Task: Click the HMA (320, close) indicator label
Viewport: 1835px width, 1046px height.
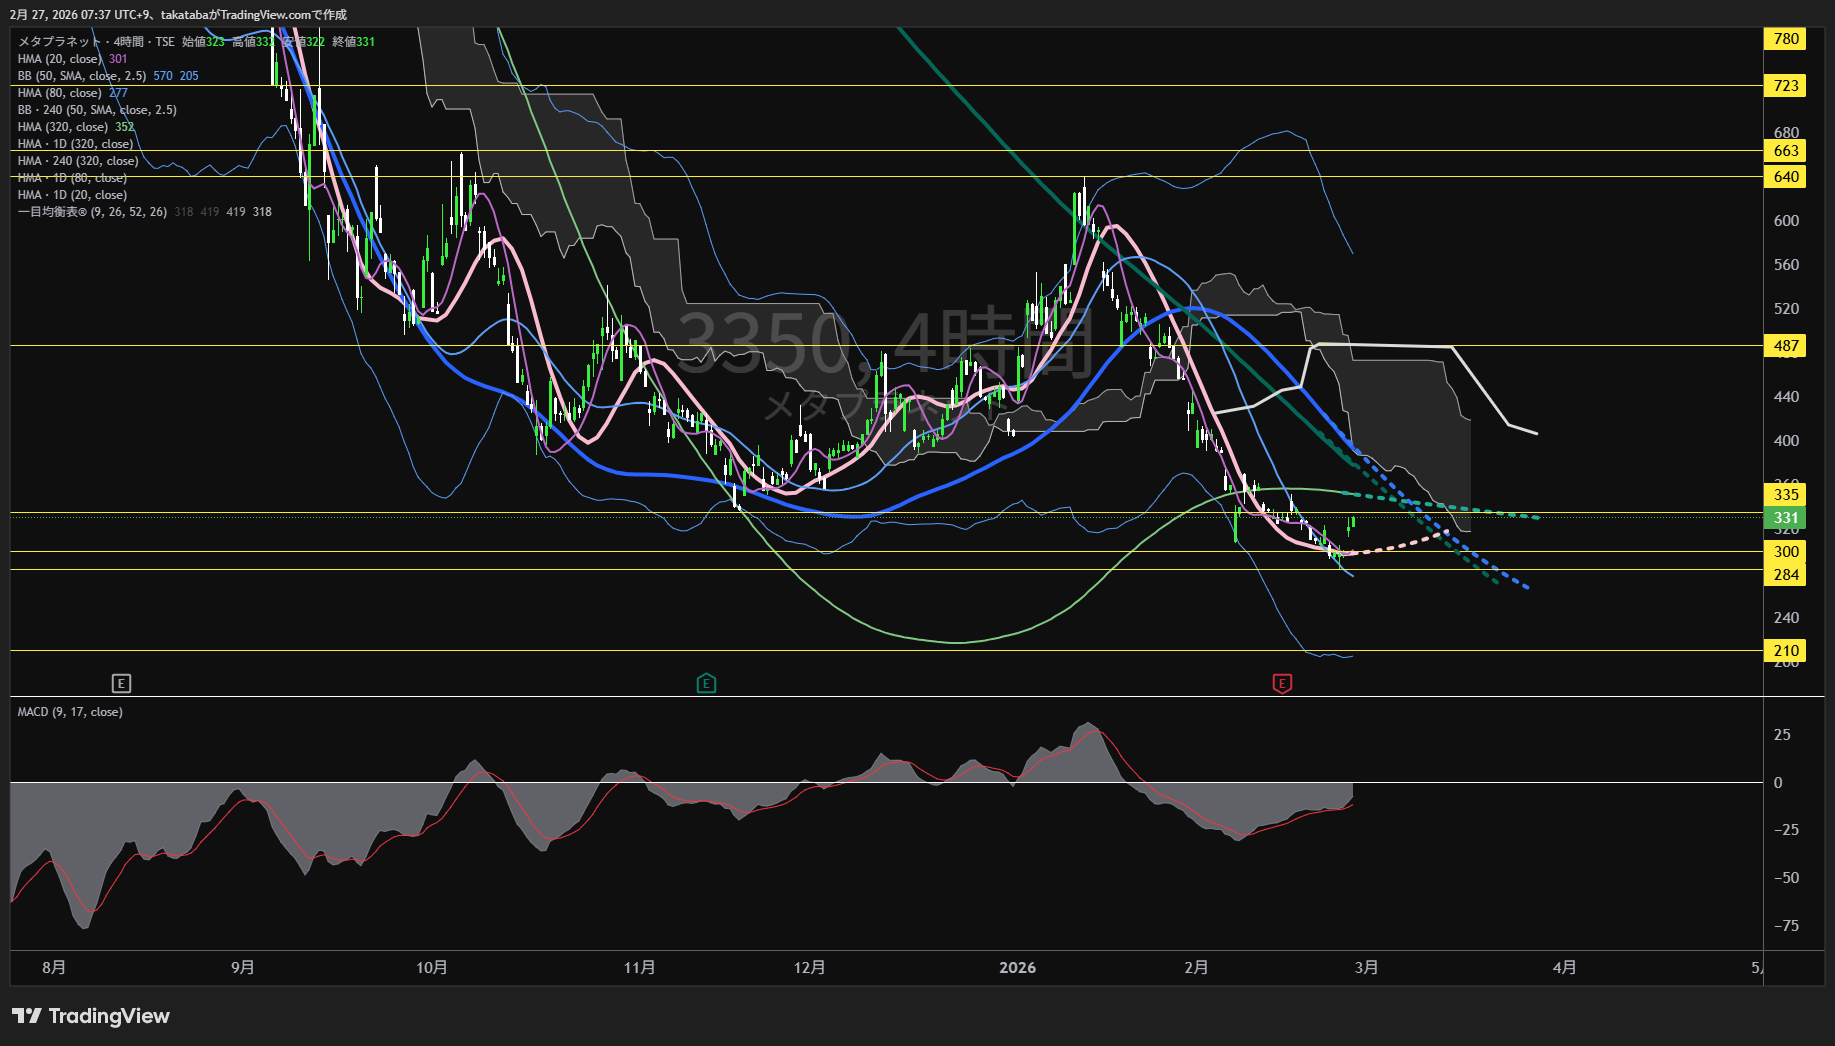Action: (62, 127)
